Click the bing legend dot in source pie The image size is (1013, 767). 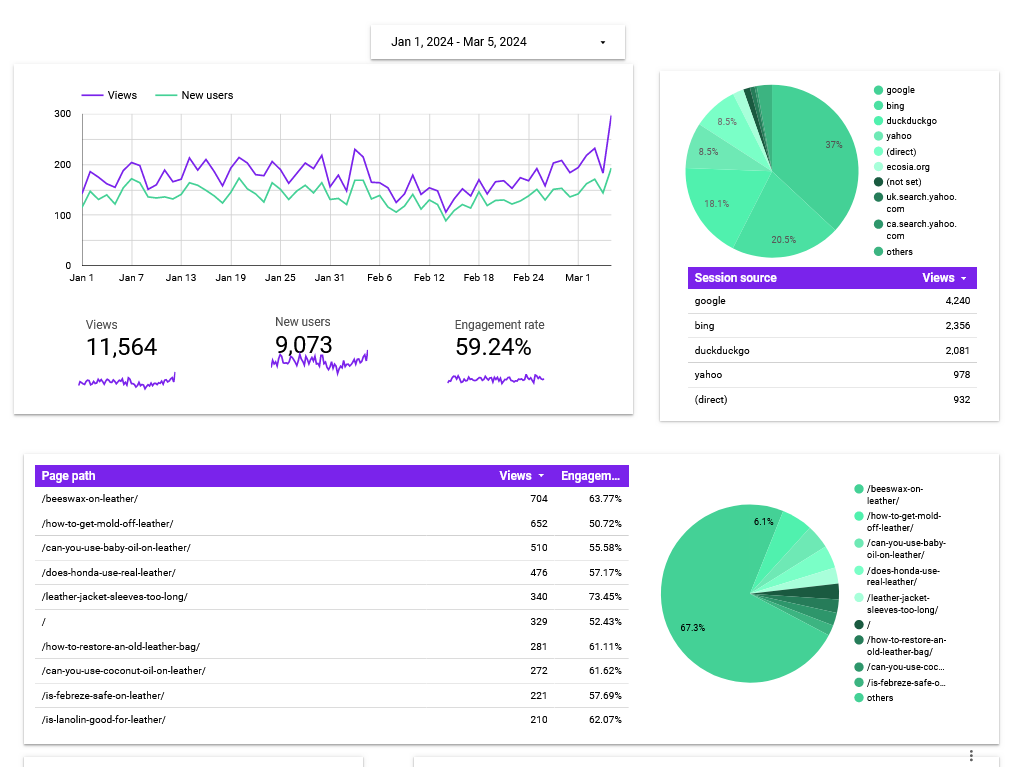878,106
